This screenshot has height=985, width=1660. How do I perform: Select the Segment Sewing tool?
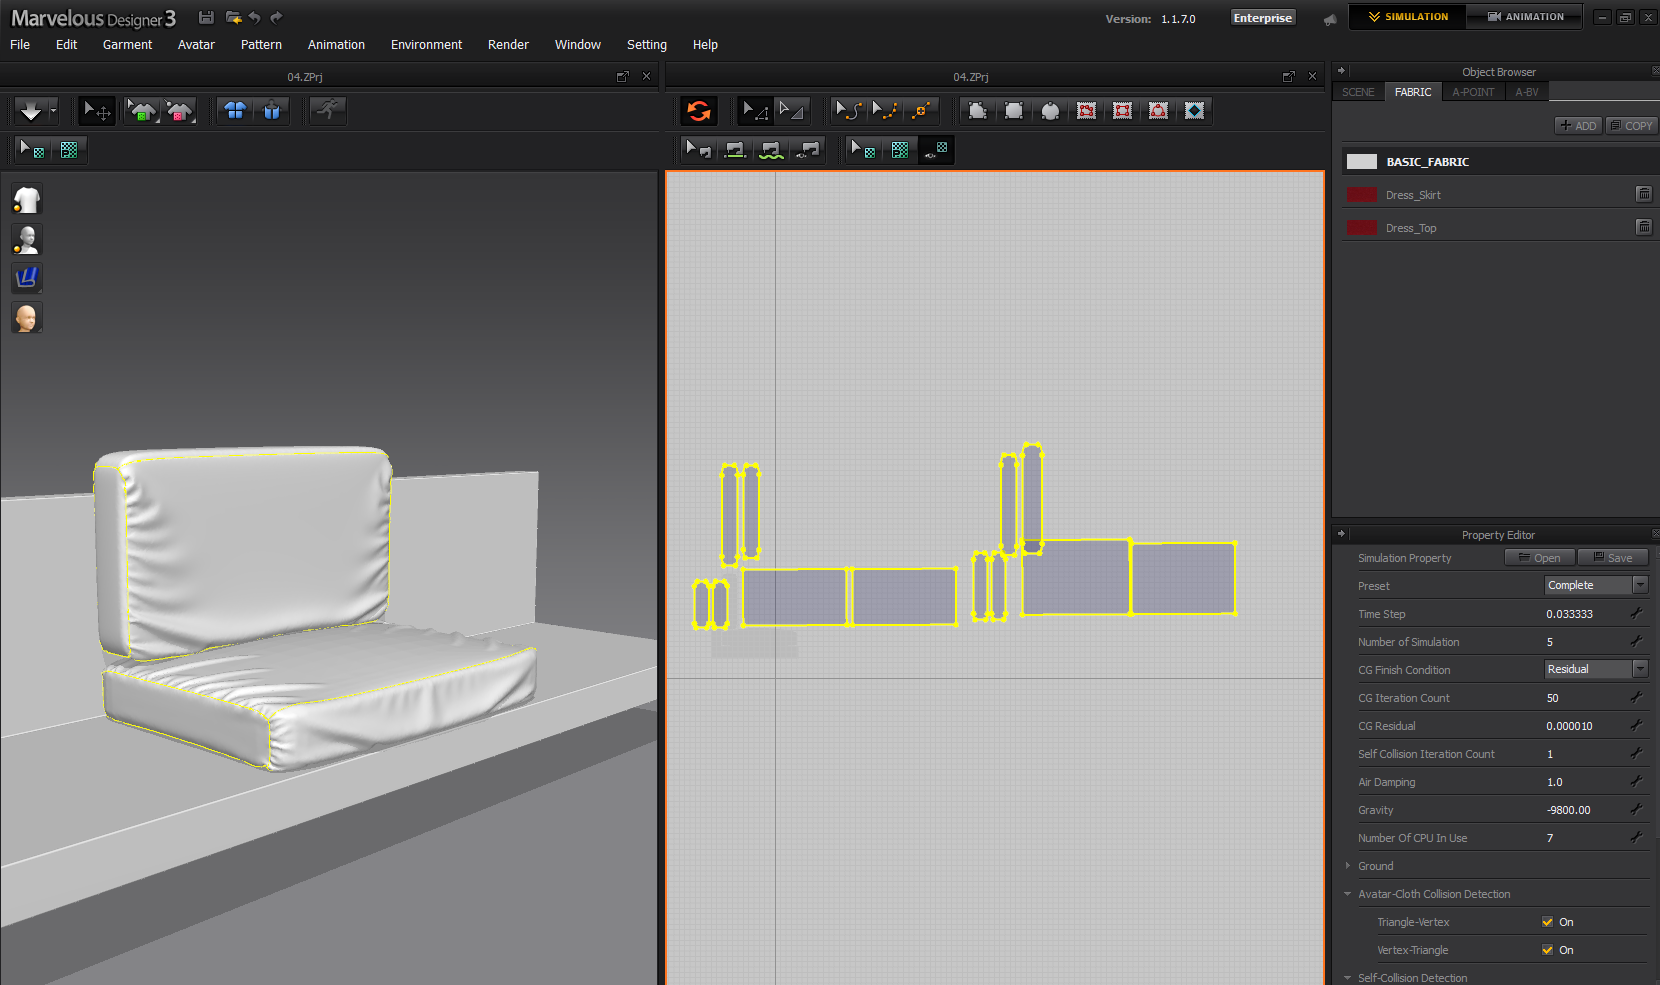[734, 150]
